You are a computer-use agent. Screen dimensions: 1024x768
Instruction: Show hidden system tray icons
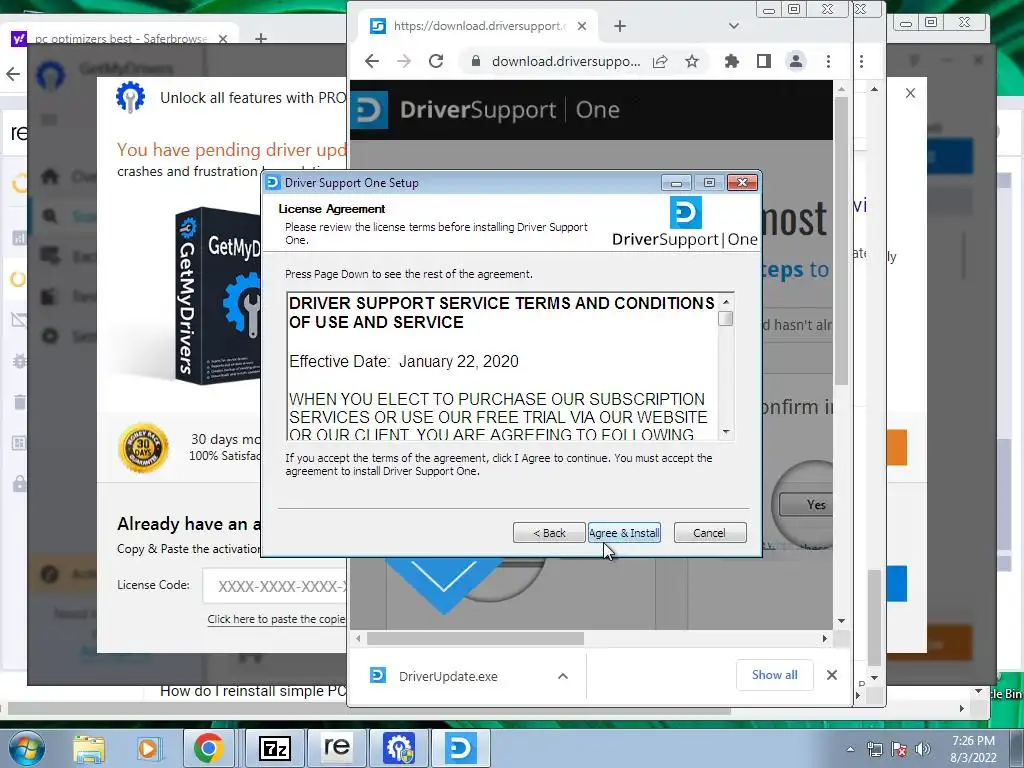pyautogui.click(x=850, y=749)
